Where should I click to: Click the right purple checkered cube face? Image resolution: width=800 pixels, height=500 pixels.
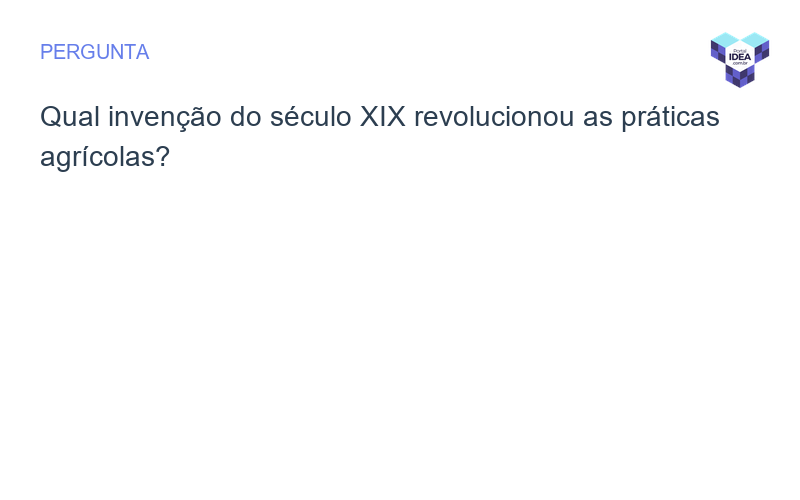tap(762, 51)
